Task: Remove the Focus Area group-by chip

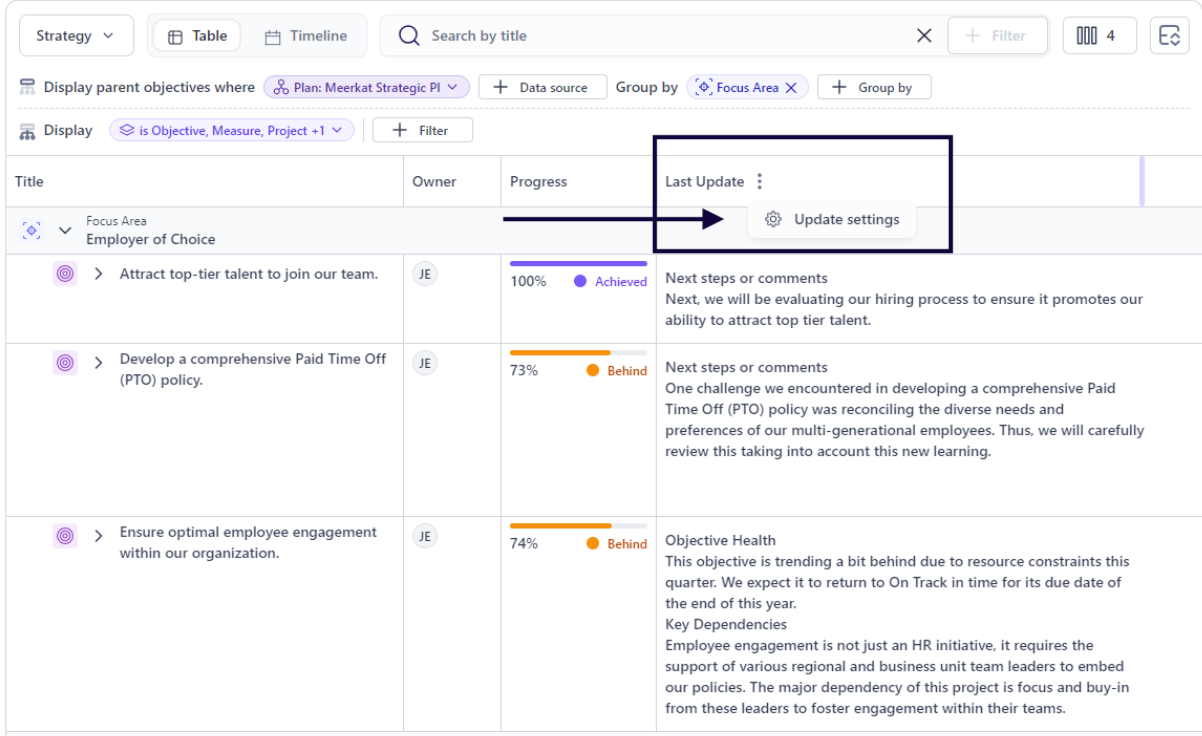Action: [791, 88]
